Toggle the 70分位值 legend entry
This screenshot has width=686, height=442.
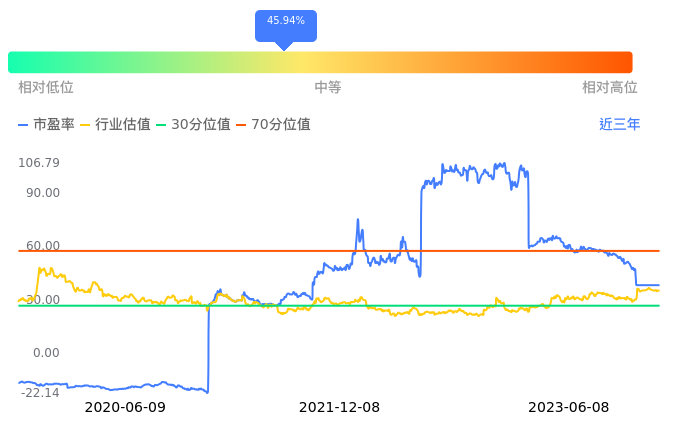pos(273,125)
